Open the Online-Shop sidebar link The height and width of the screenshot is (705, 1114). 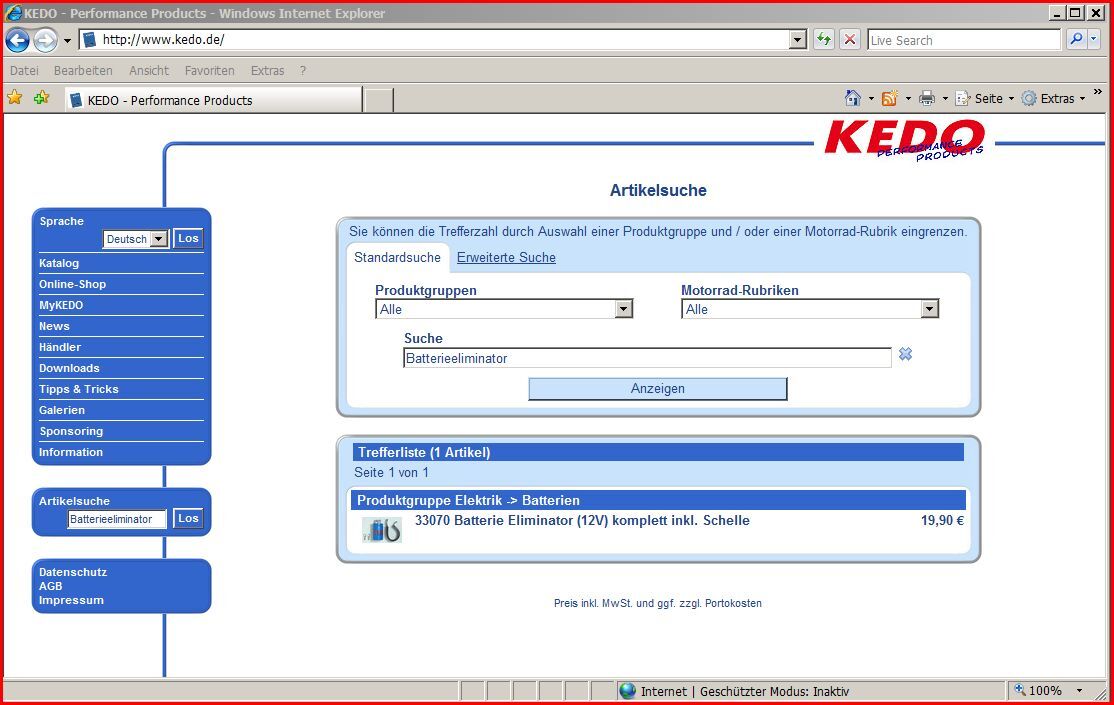point(72,284)
